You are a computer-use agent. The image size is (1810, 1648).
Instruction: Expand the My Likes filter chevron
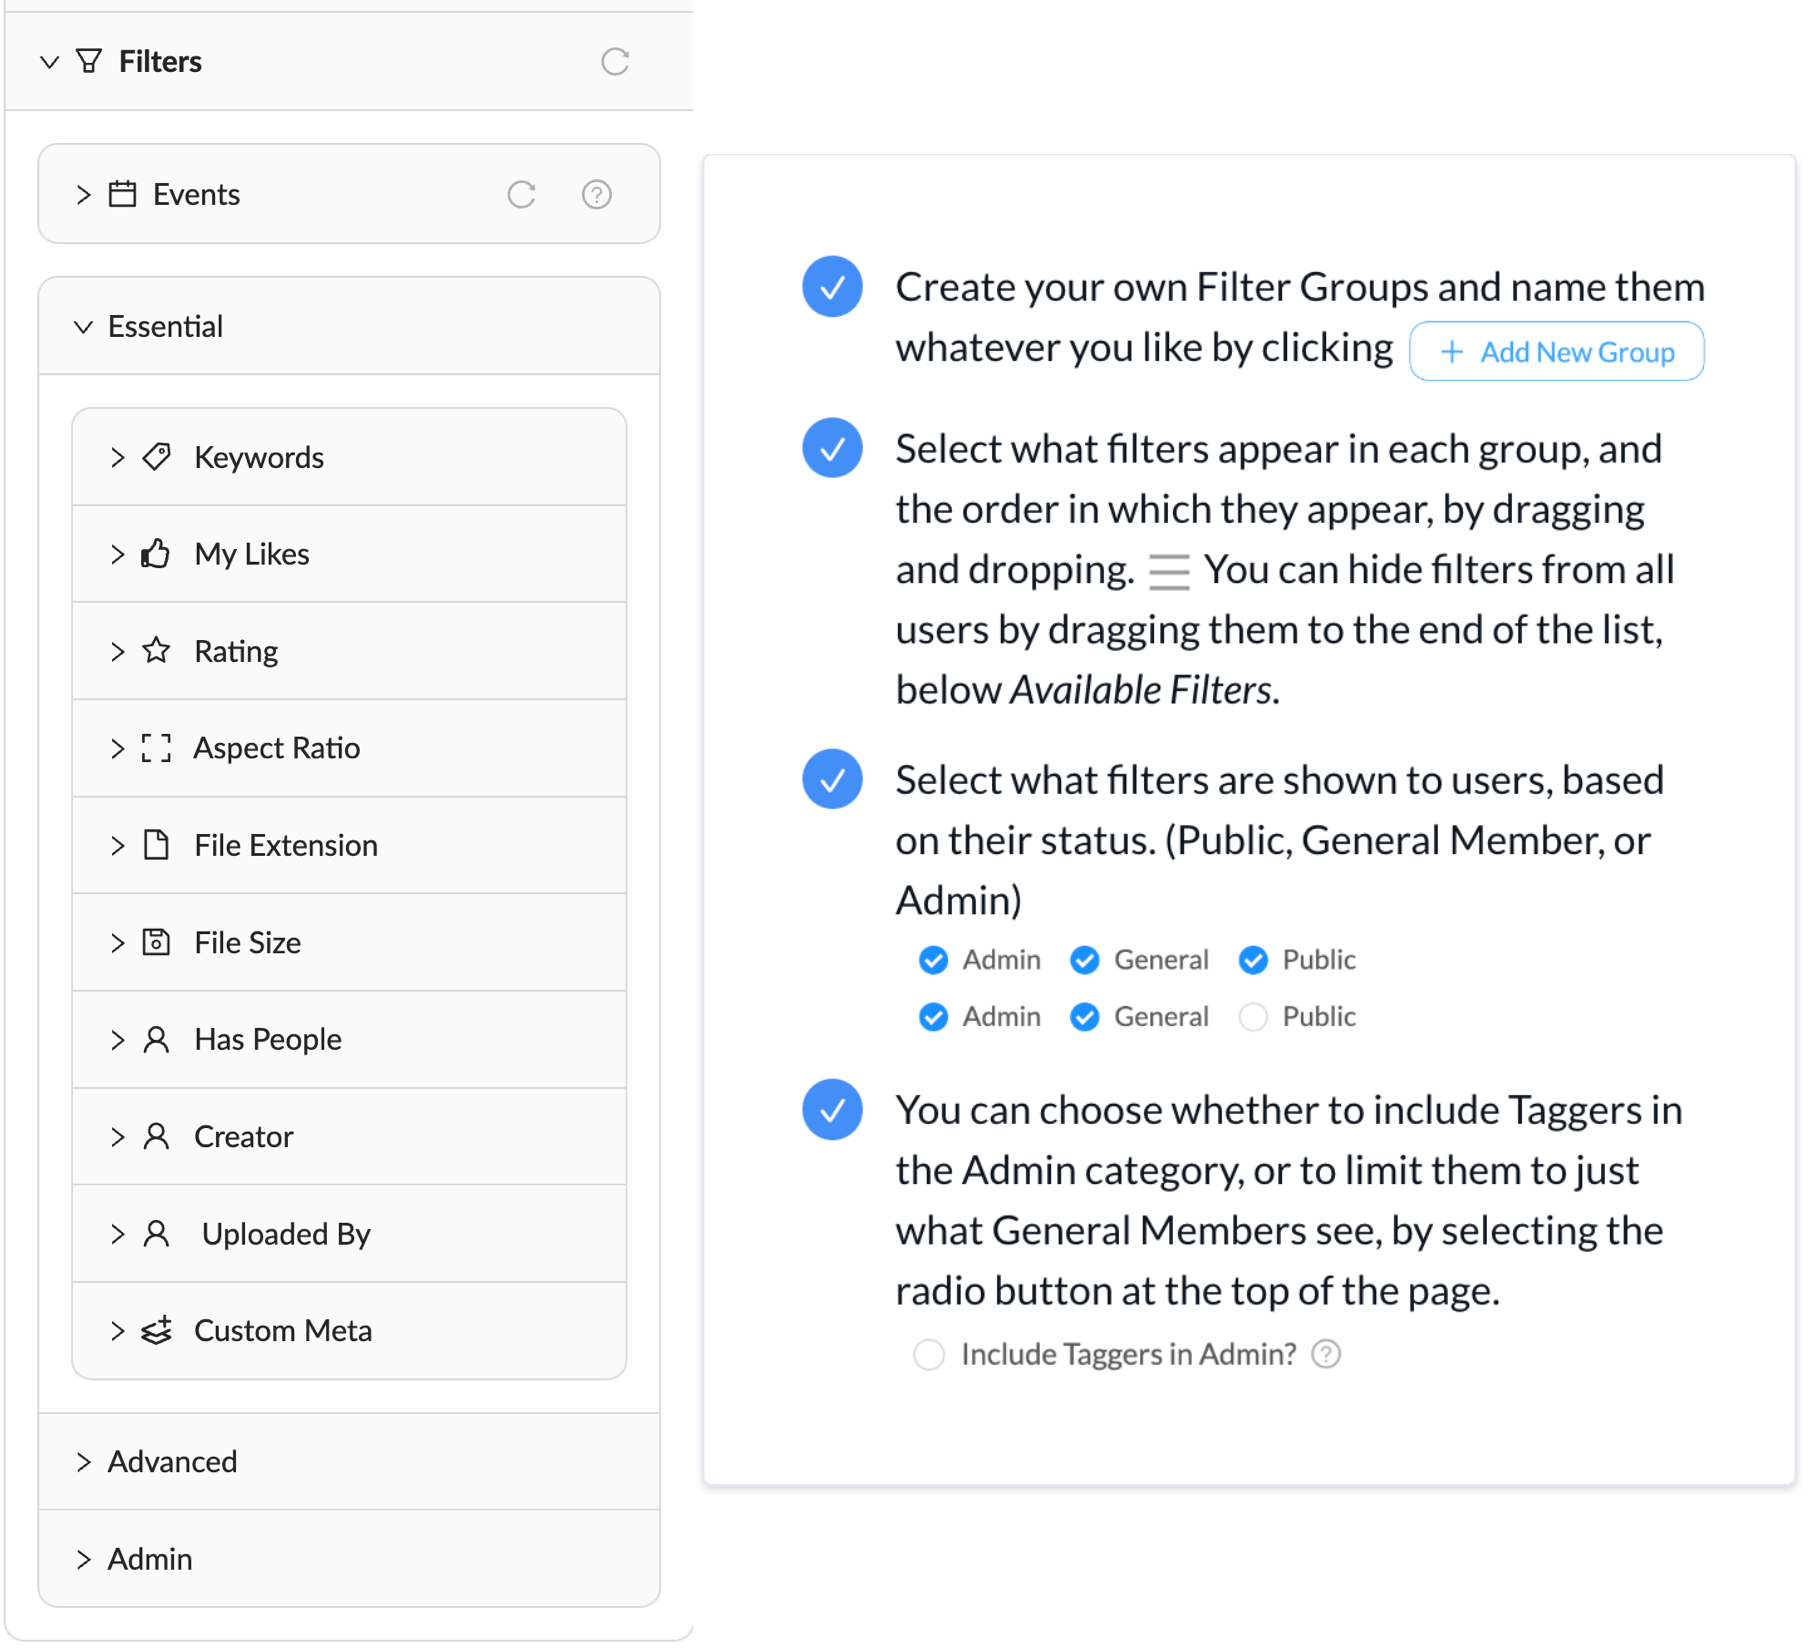point(118,554)
